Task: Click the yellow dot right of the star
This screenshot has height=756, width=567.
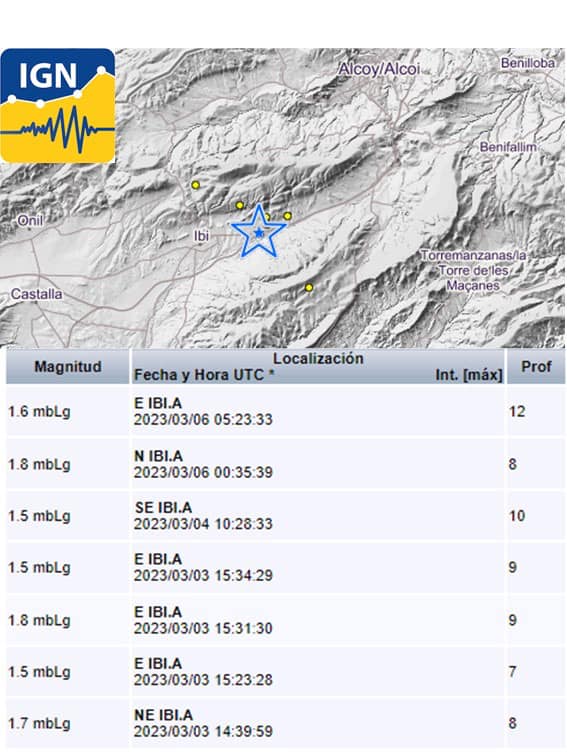Action: point(287,216)
